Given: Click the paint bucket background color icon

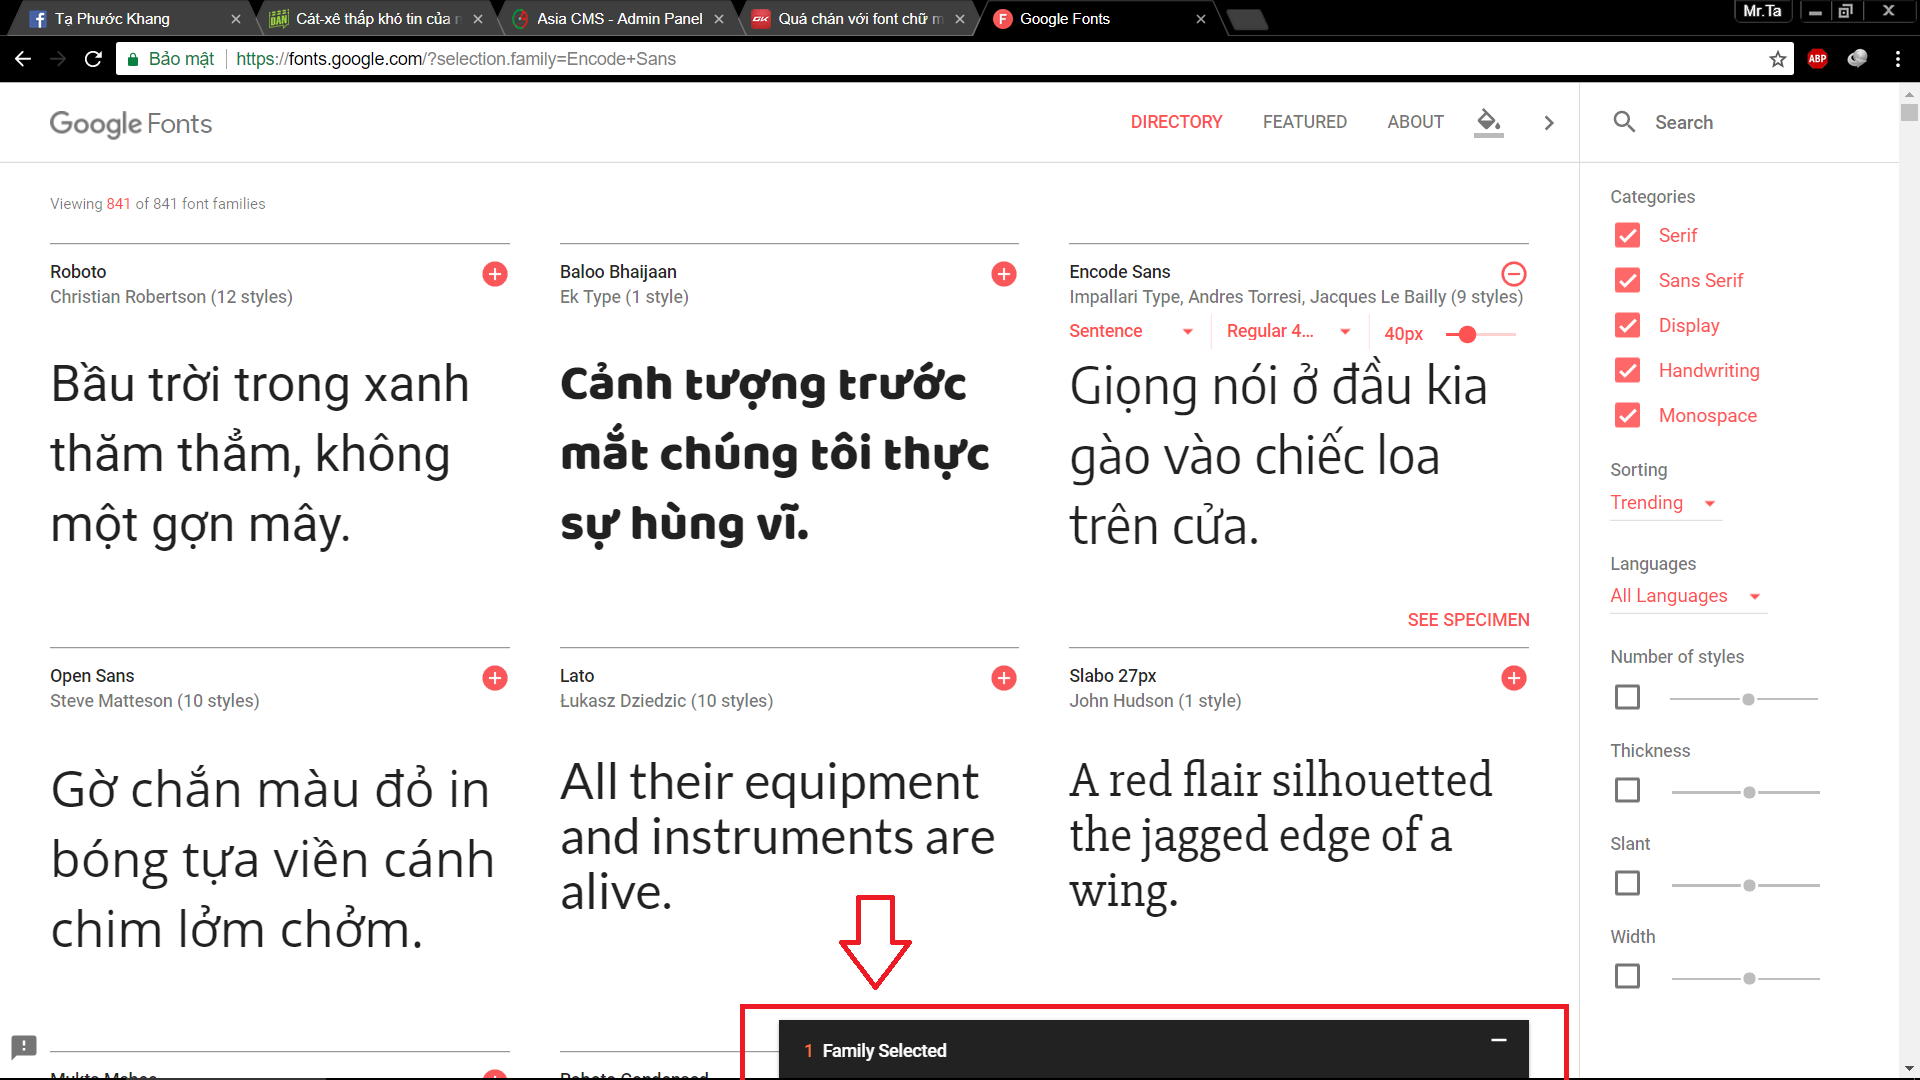Looking at the screenshot, I should point(1488,122).
